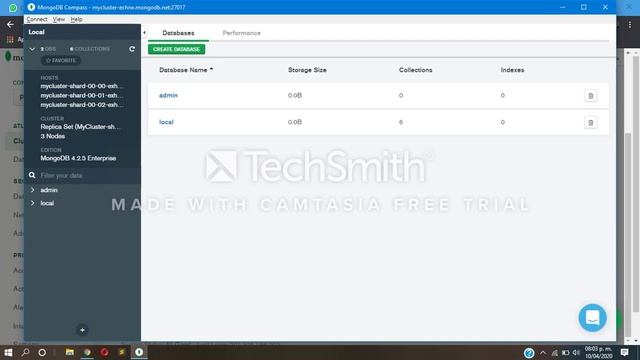Click the taskbar clock and date
Screen dimensions: 640x360
pos(598,352)
